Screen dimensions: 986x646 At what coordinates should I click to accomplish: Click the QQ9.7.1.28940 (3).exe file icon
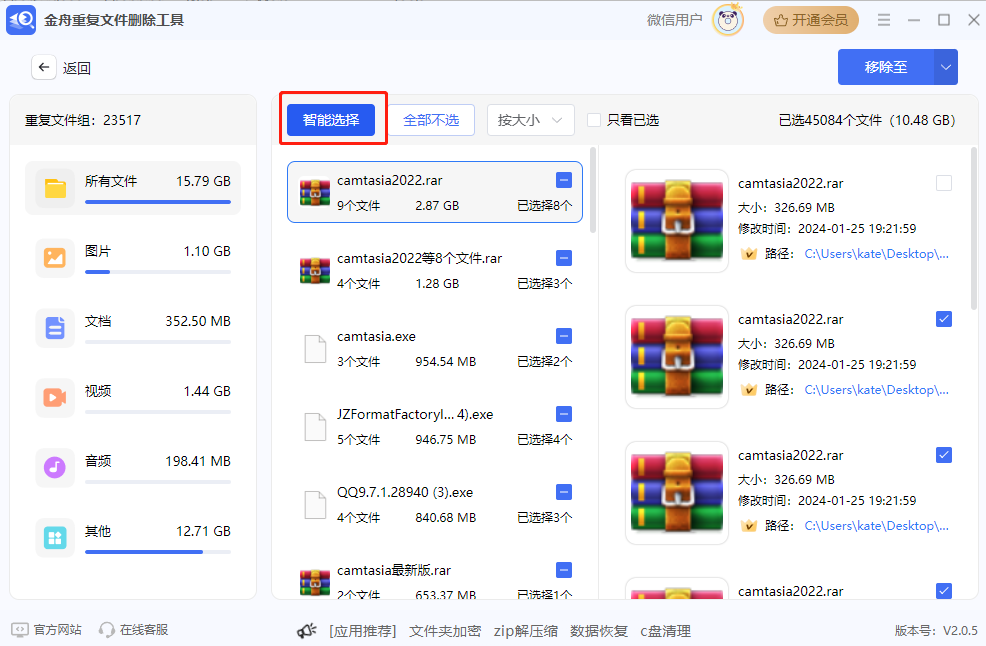click(315, 505)
